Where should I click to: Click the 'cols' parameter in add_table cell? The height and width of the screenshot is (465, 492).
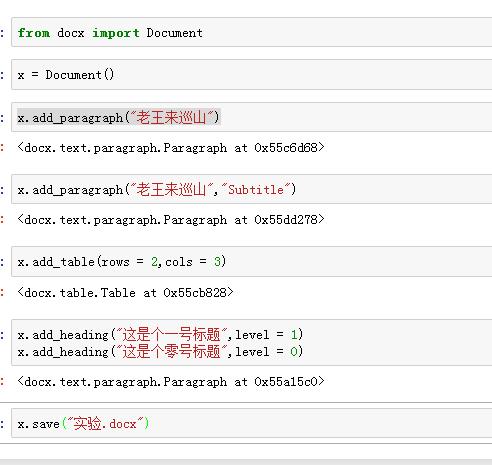[x=179, y=262]
